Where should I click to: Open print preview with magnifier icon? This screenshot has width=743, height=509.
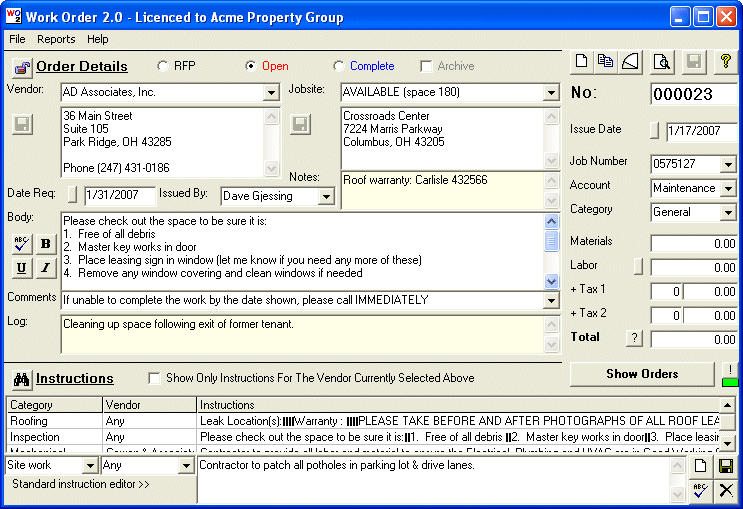coord(660,61)
